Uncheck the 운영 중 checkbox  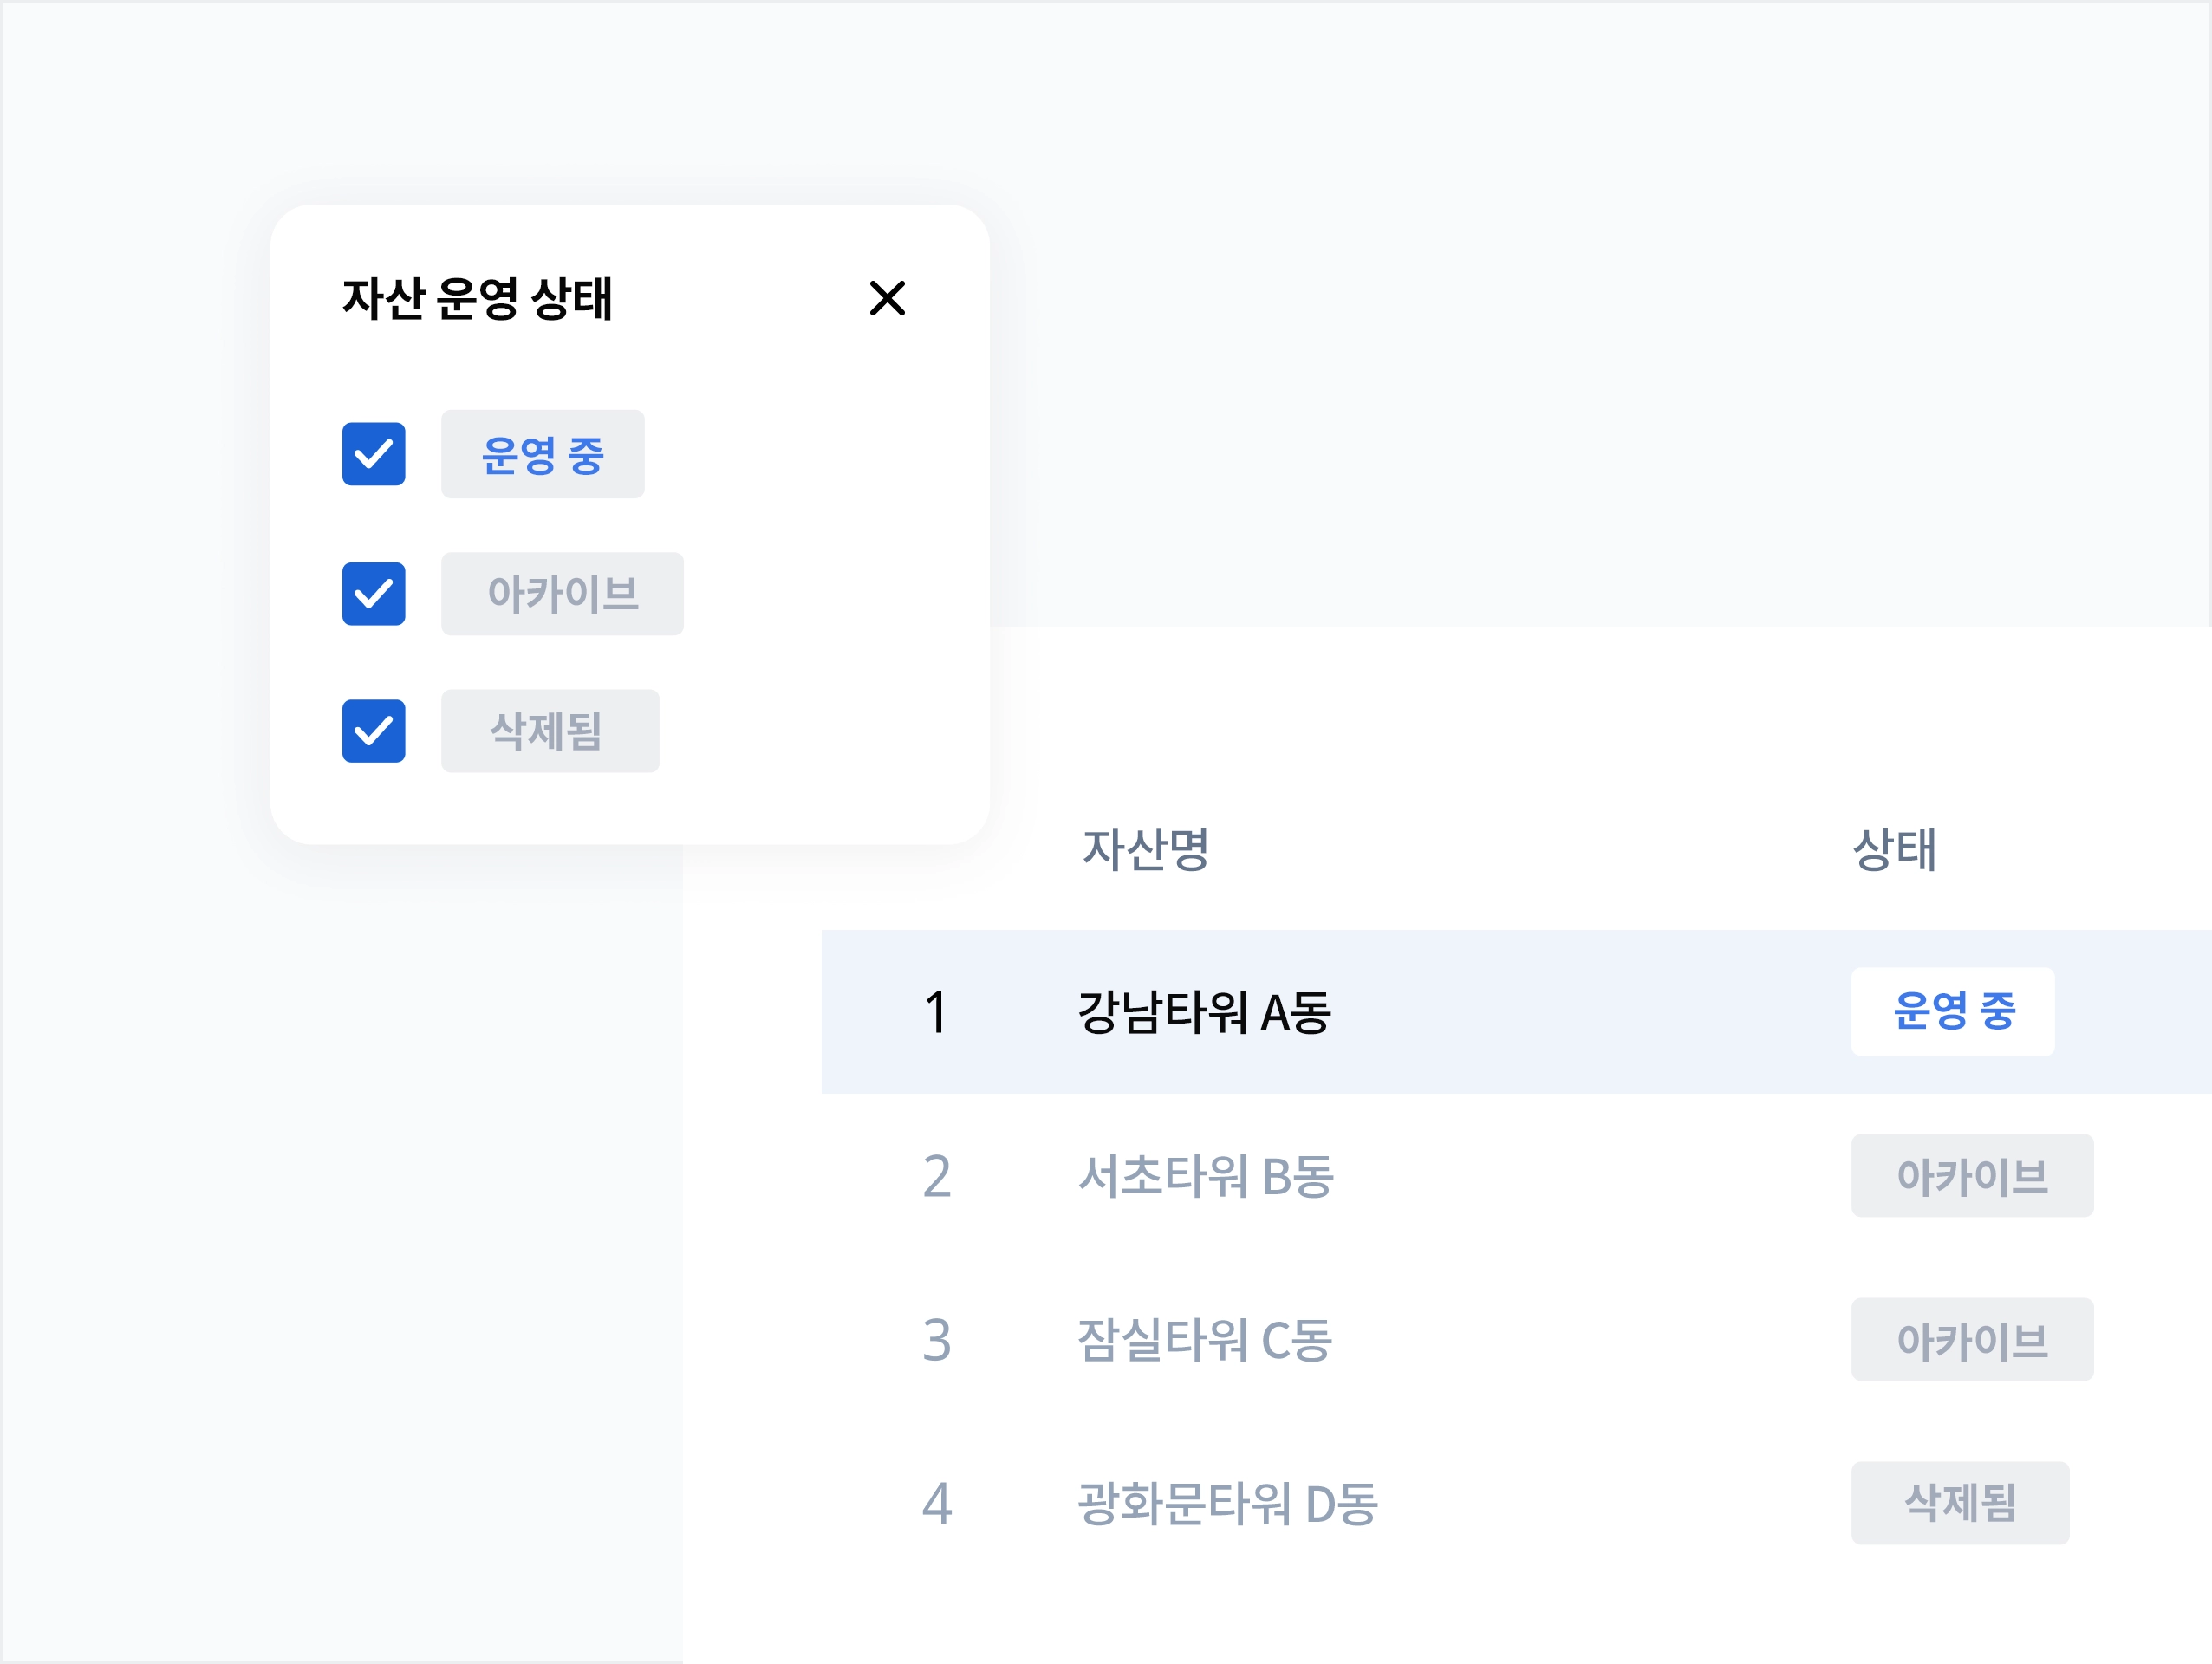point(373,454)
